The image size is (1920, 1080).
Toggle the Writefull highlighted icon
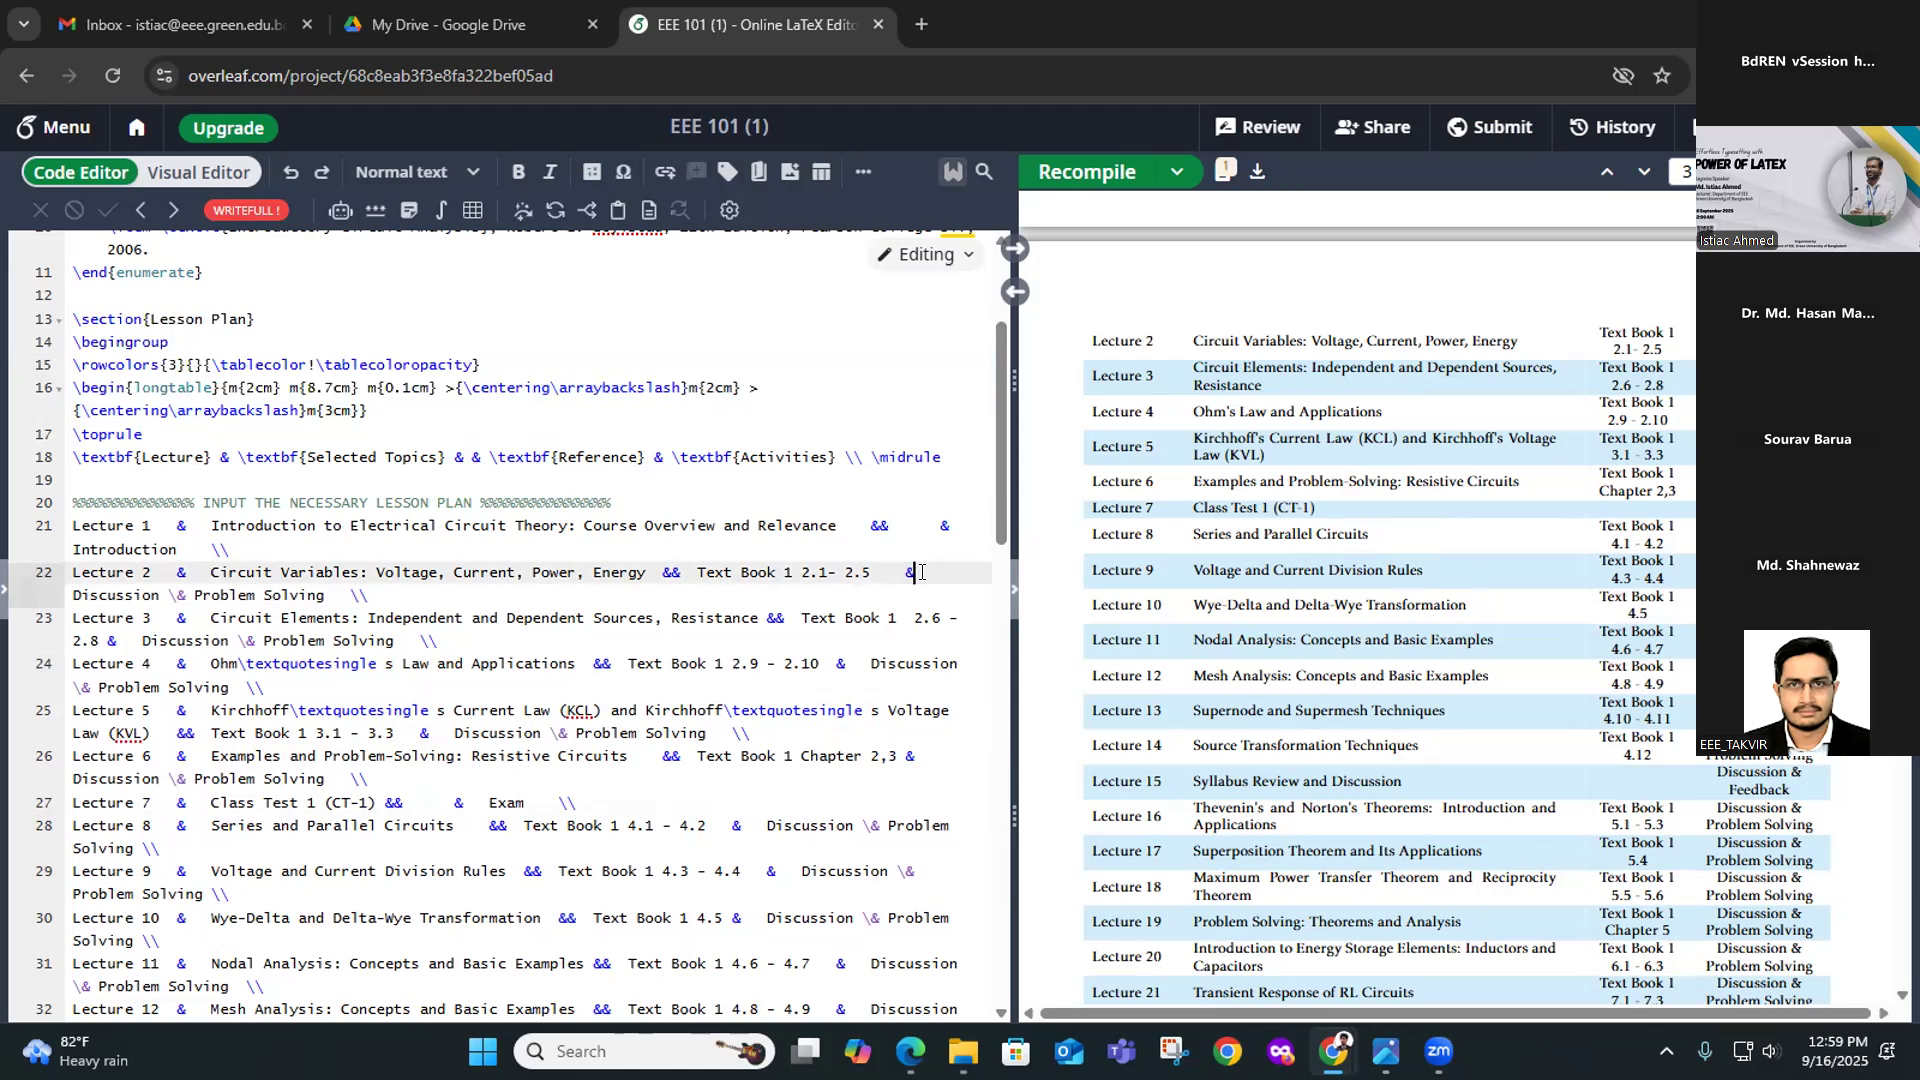click(x=952, y=172)
